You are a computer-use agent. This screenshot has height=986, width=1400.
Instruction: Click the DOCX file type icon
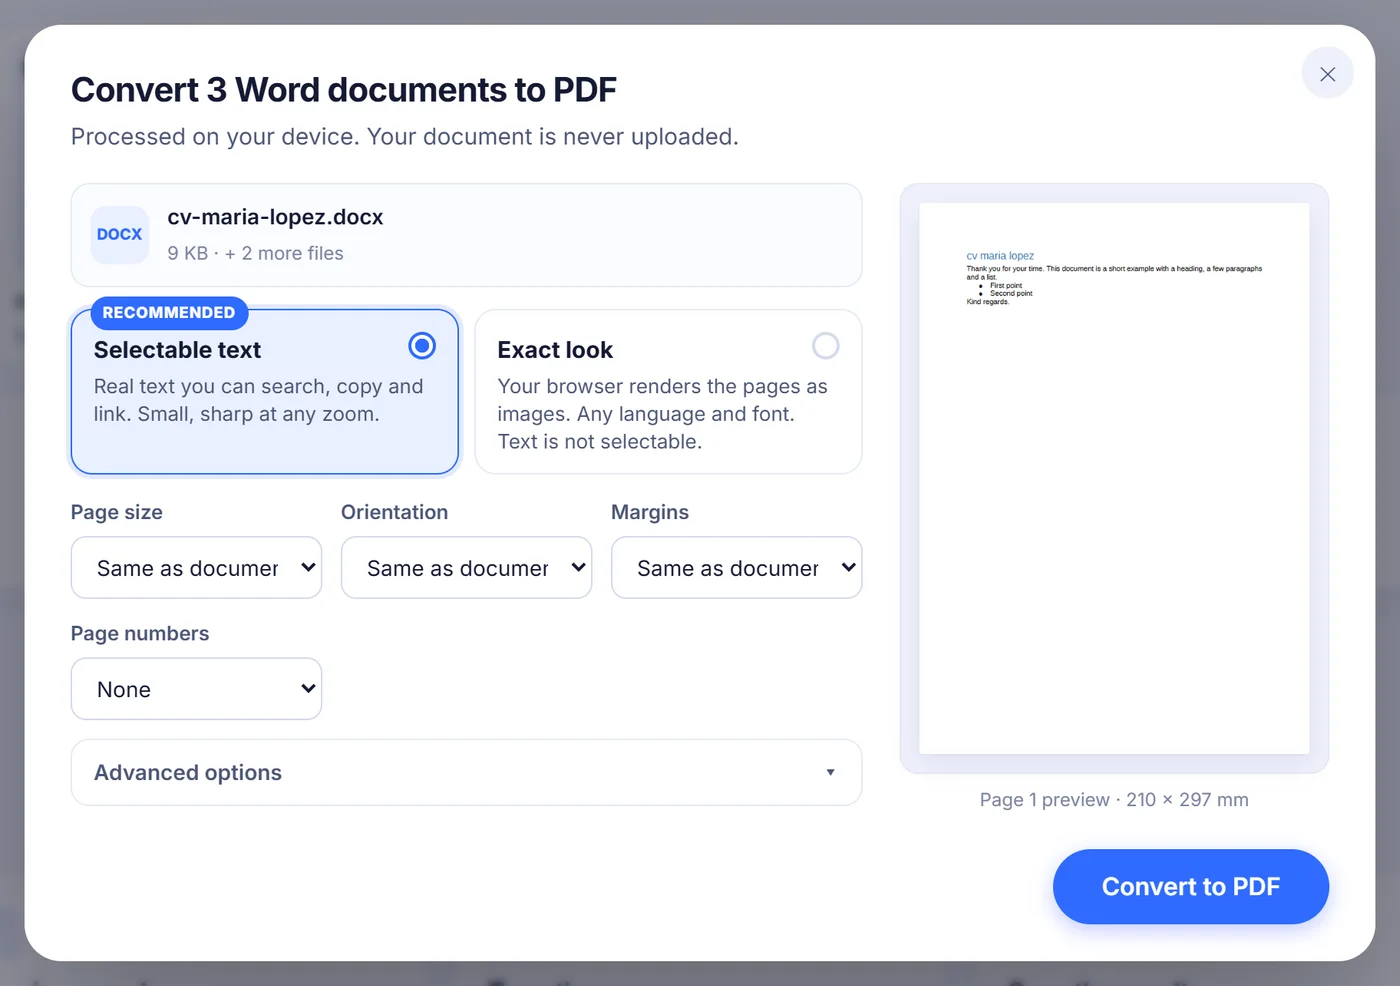click(x=120, y=235)
